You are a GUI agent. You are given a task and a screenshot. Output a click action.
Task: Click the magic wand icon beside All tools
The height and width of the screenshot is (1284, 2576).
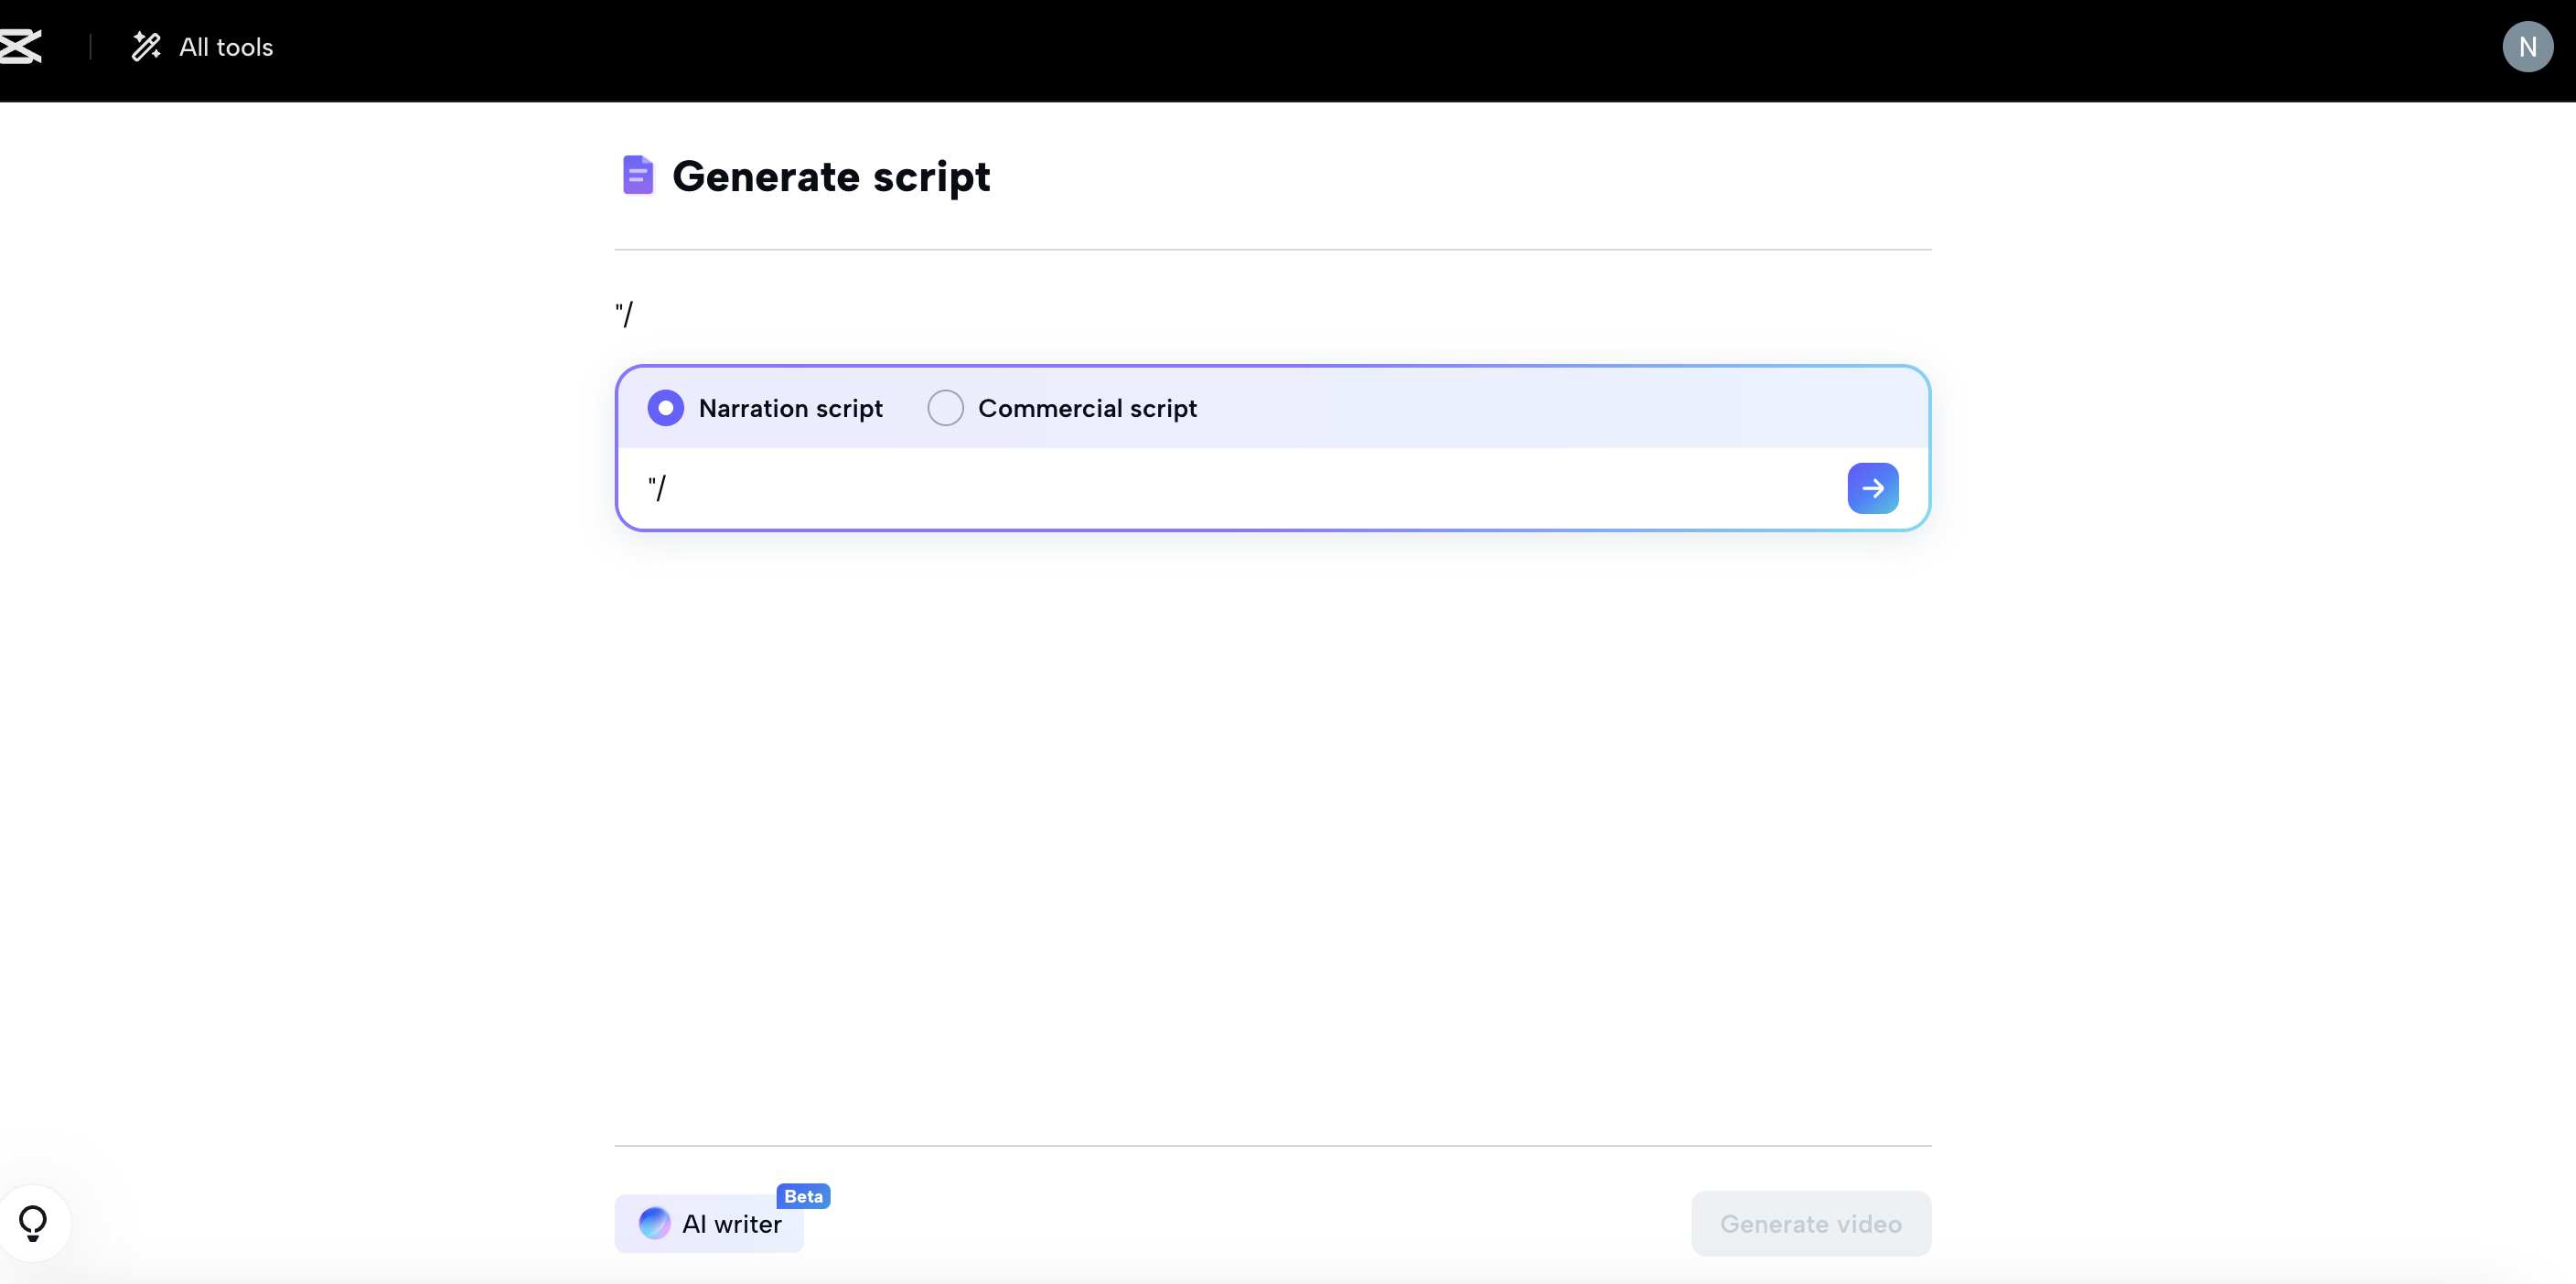click(x=146, y=46)
